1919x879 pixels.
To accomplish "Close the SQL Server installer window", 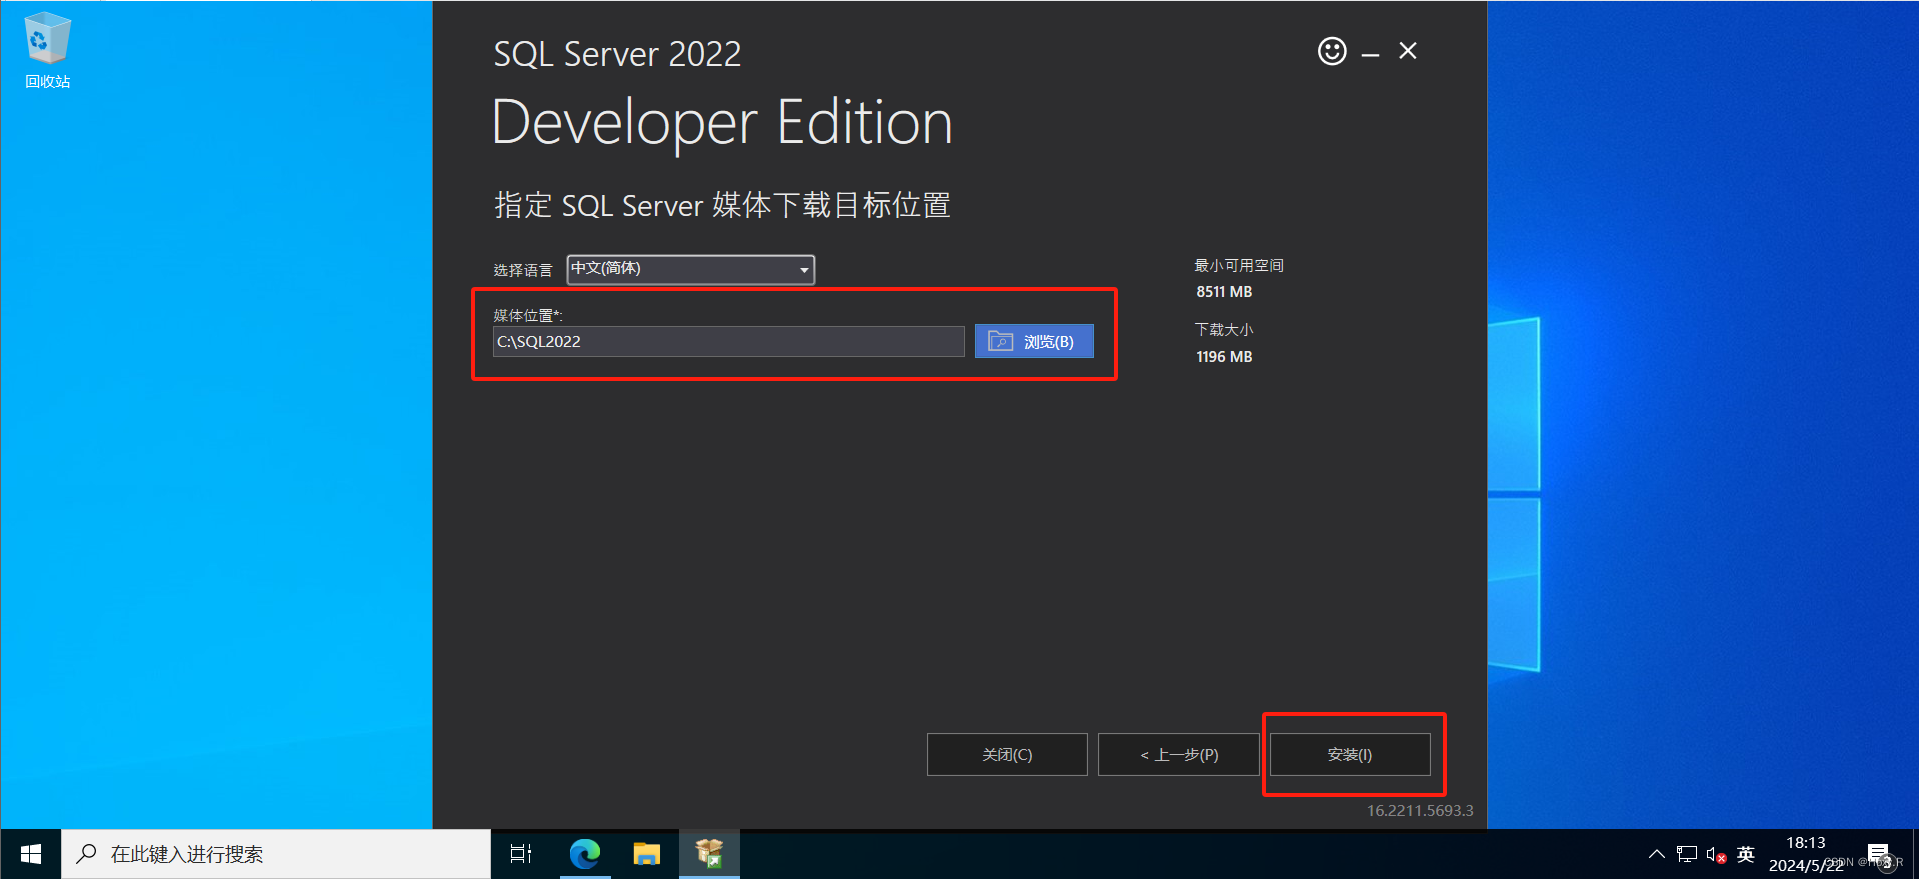I will (1408, 51).
